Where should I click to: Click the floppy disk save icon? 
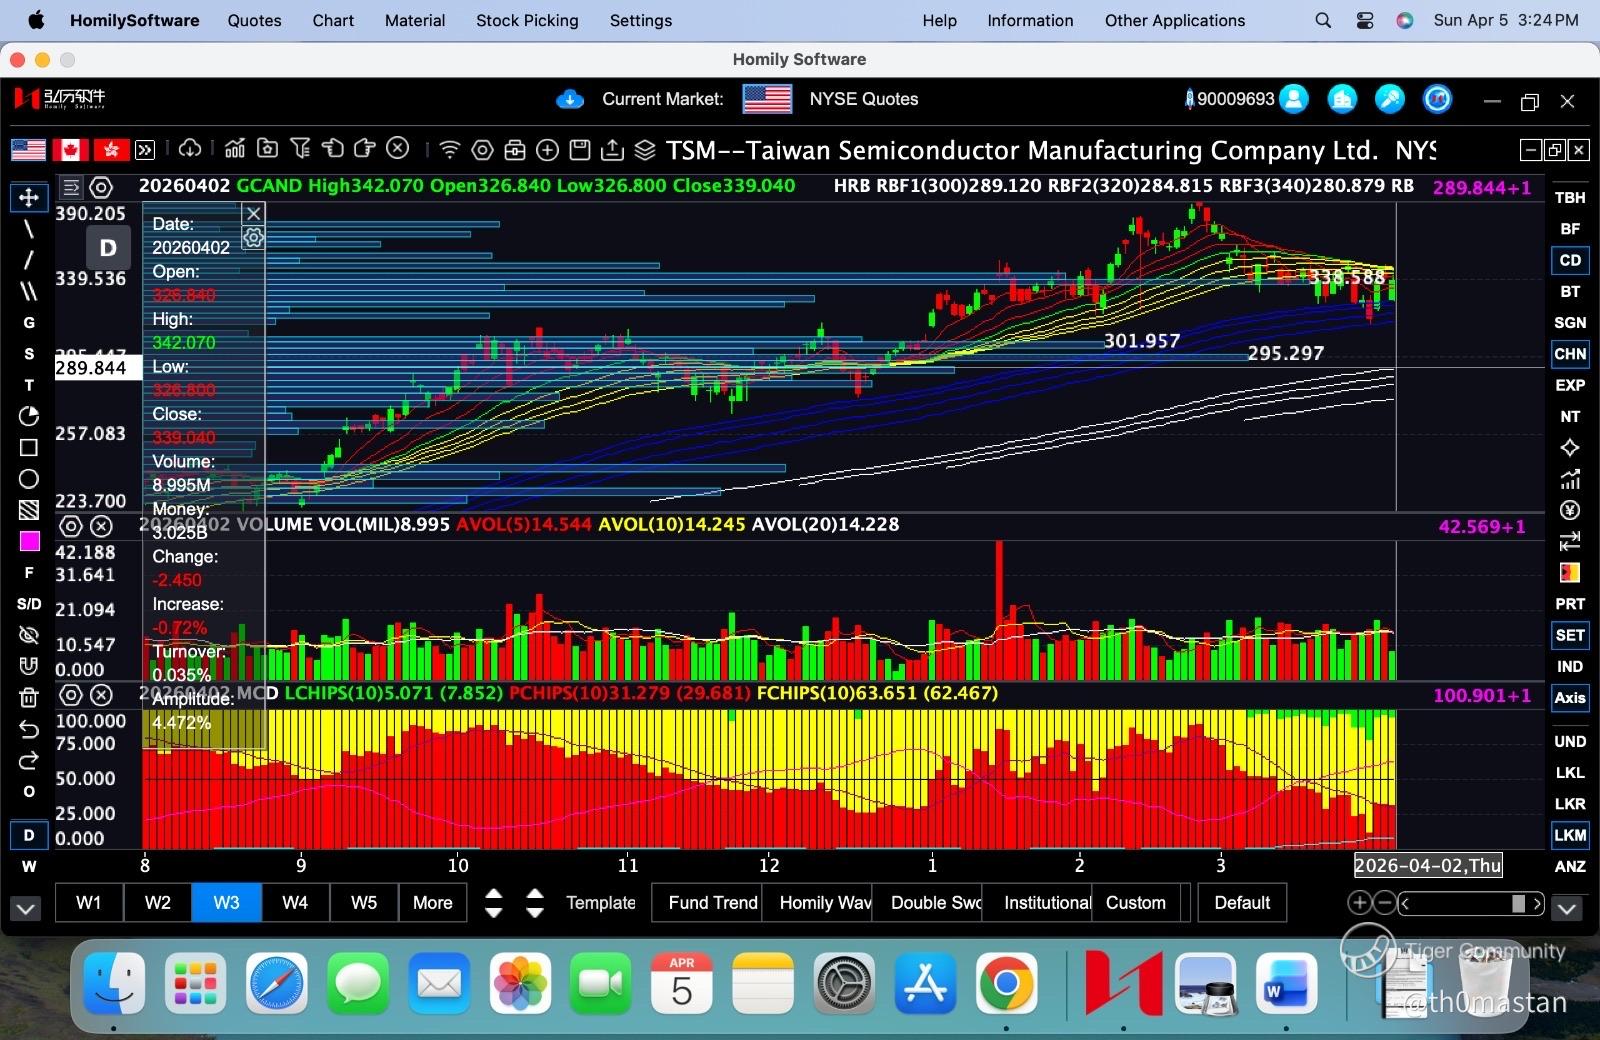coord(580,150)
